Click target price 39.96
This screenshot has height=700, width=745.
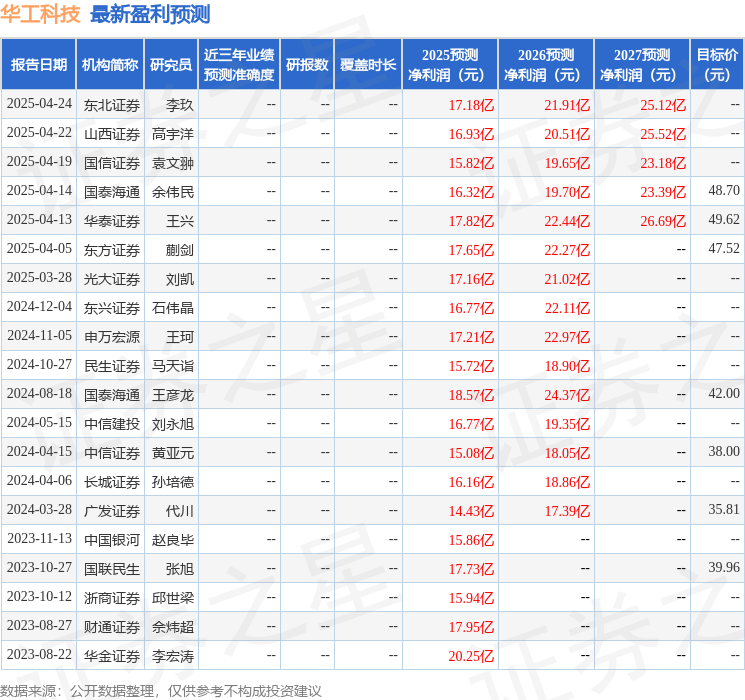724,567
